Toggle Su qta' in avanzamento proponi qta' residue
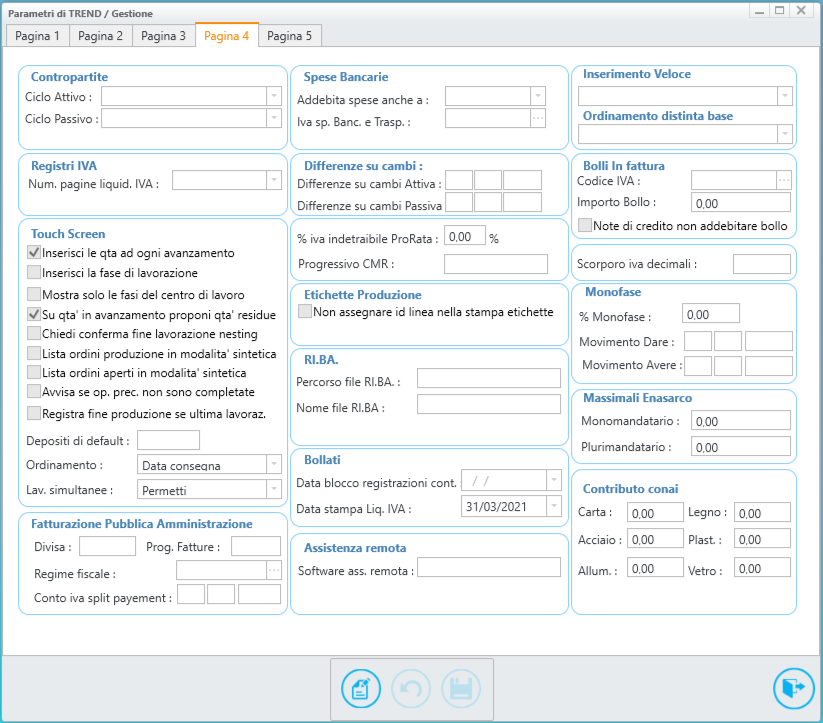The width and height of the screenshot is (823, 723). 34,314
